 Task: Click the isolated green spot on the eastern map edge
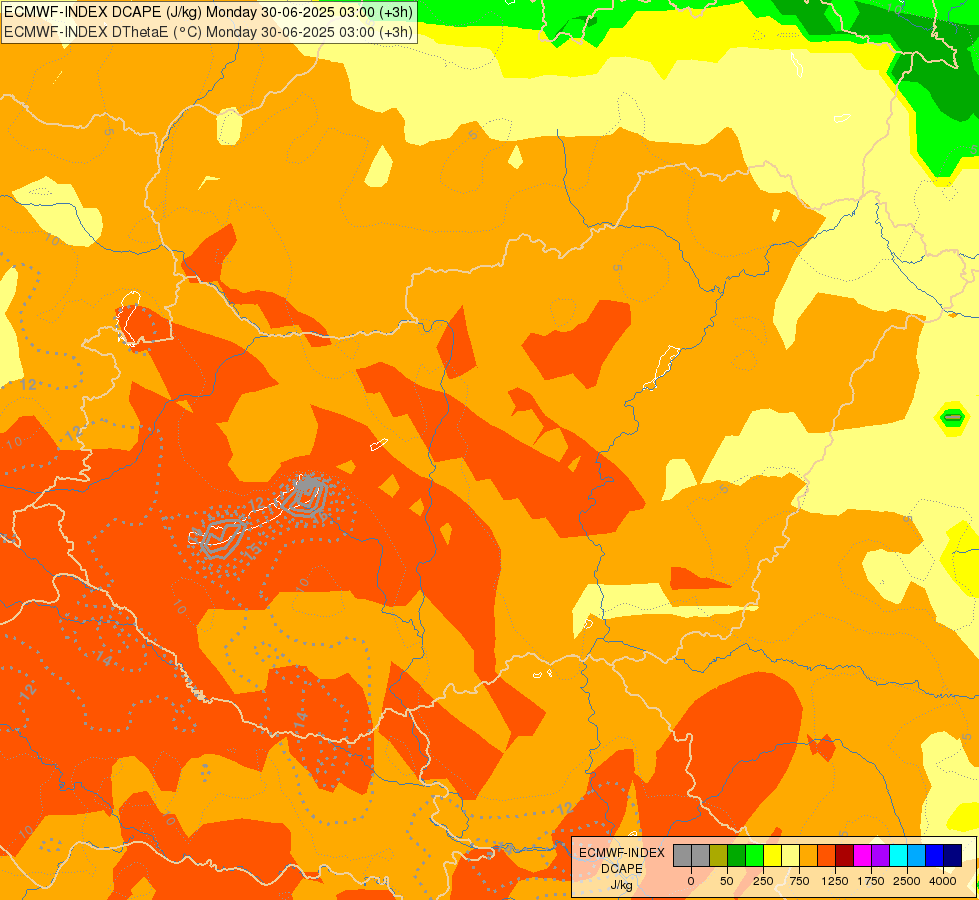tap(952, 417)
